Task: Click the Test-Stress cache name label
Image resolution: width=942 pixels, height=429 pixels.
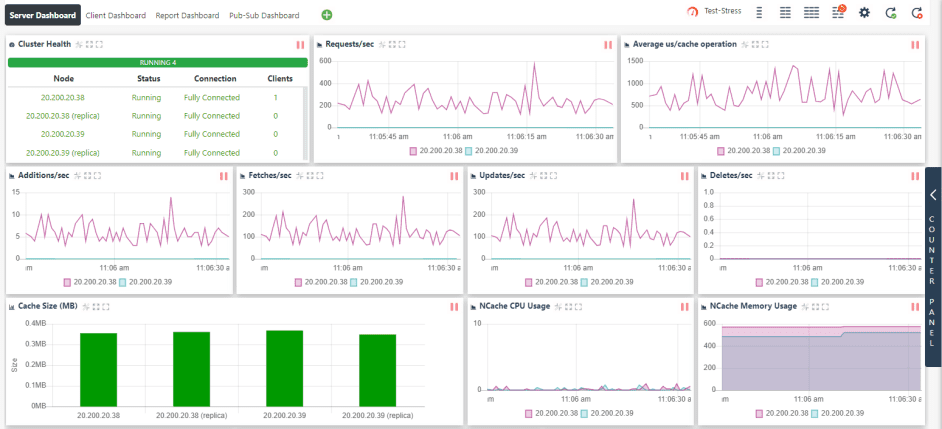Action: click(x=723, y=11)
